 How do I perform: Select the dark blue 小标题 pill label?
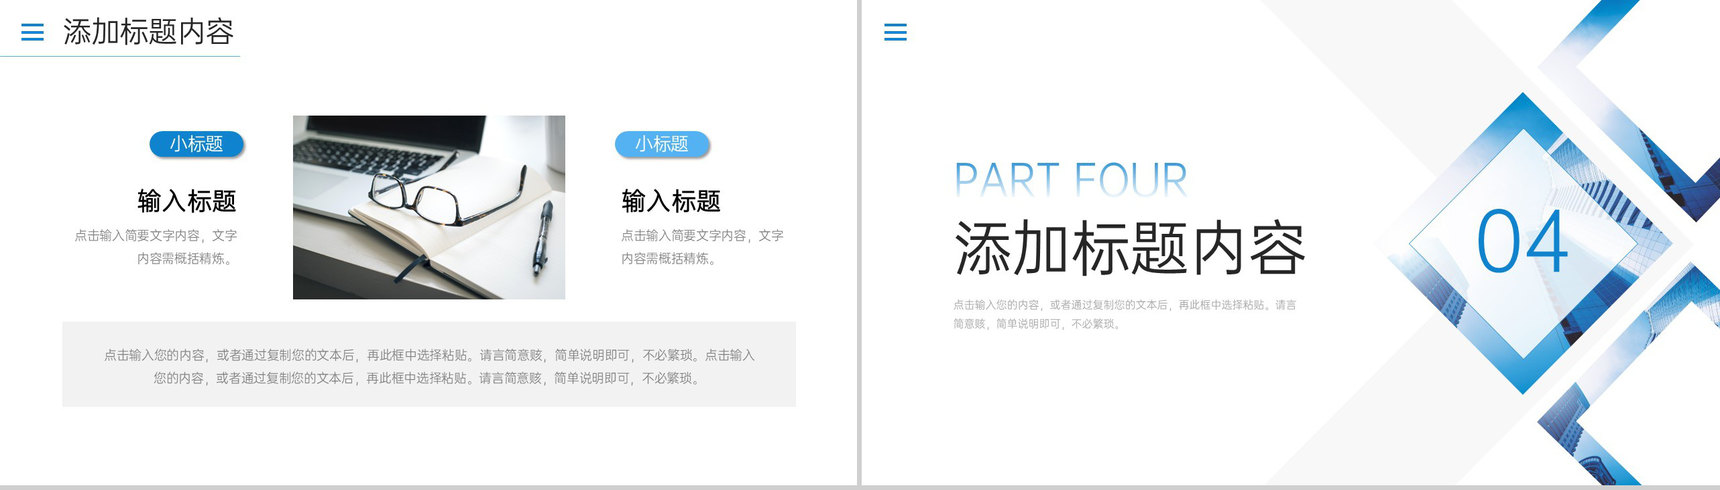pos(196,144)
